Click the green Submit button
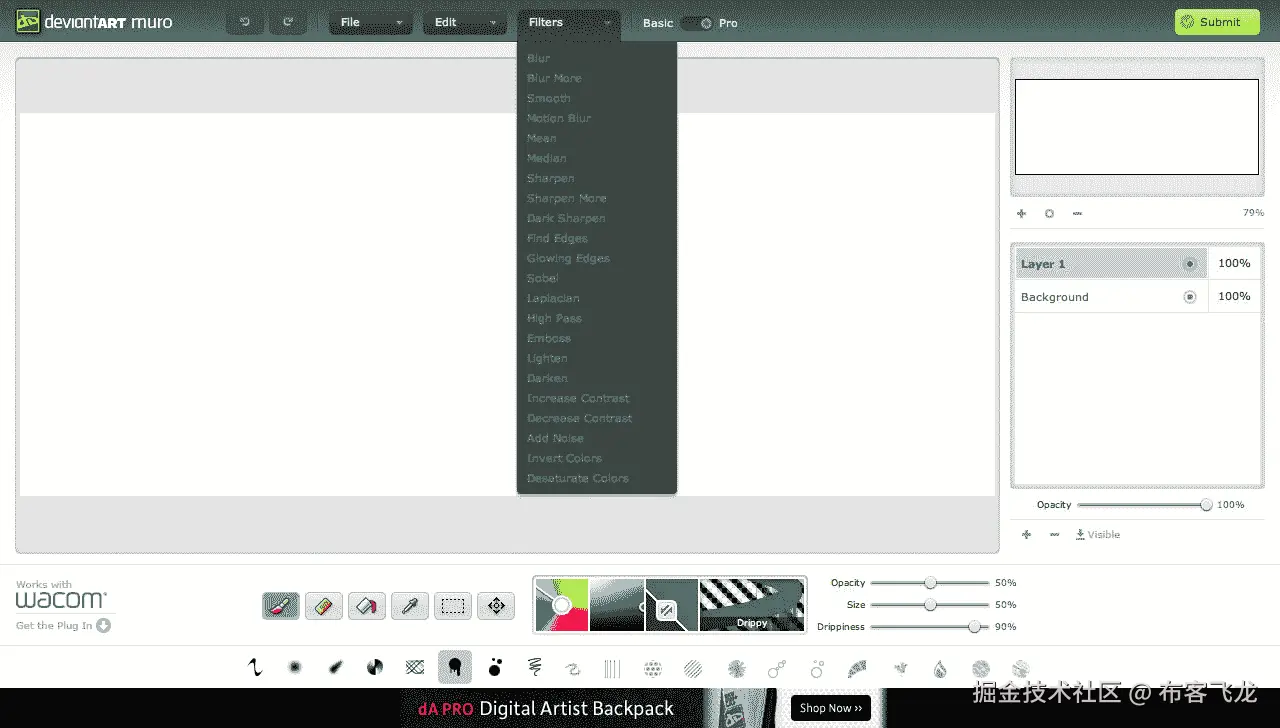Image resolution: width=1280 pixels, height=728 pixels. (1217, 22)
